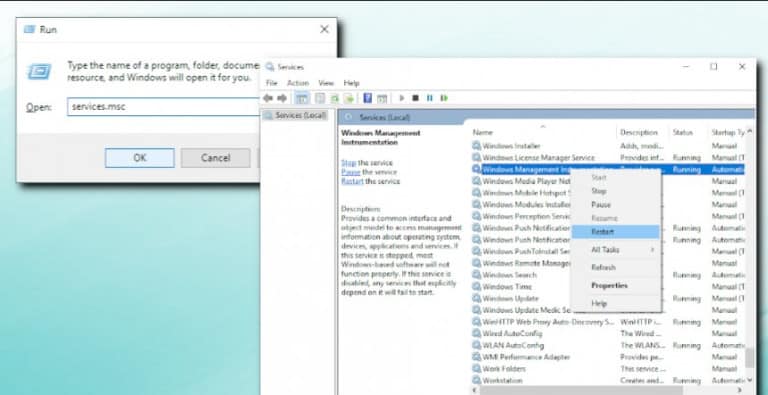The image size is (768, 395).
Task: Click the Stop Service square icon
Action: pos(415,99)
